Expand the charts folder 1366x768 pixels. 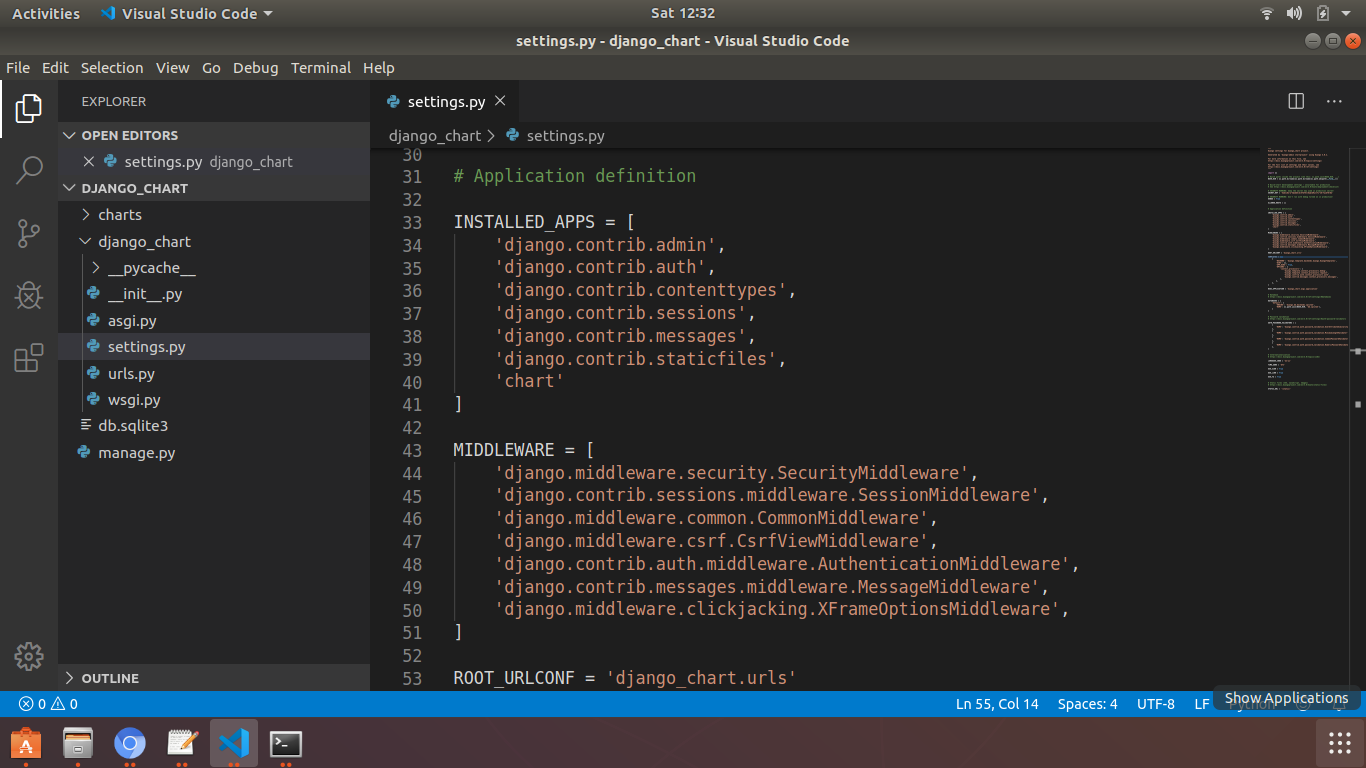pos(119,215)
